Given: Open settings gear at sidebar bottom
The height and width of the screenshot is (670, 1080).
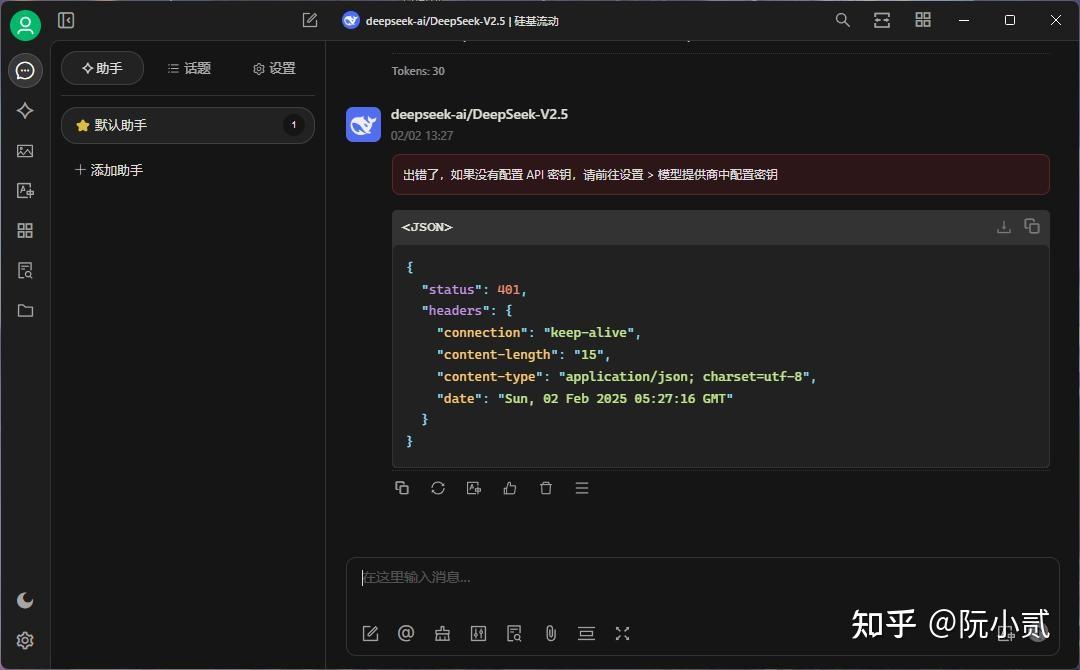Looking at the screenshot, I should tap(25, 640).
